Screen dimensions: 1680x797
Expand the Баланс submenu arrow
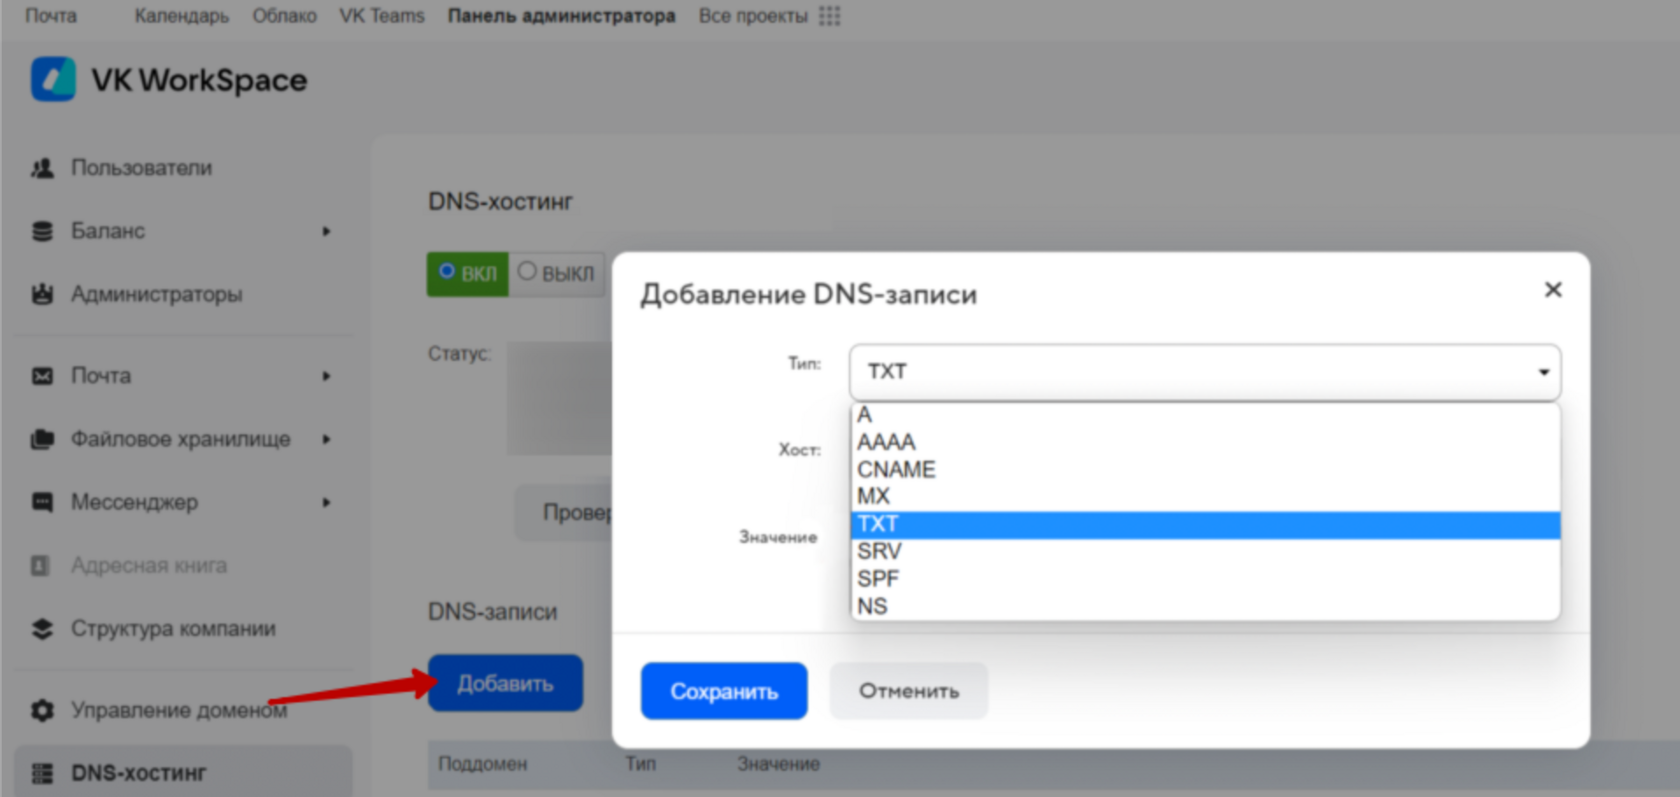pos(326,231)
